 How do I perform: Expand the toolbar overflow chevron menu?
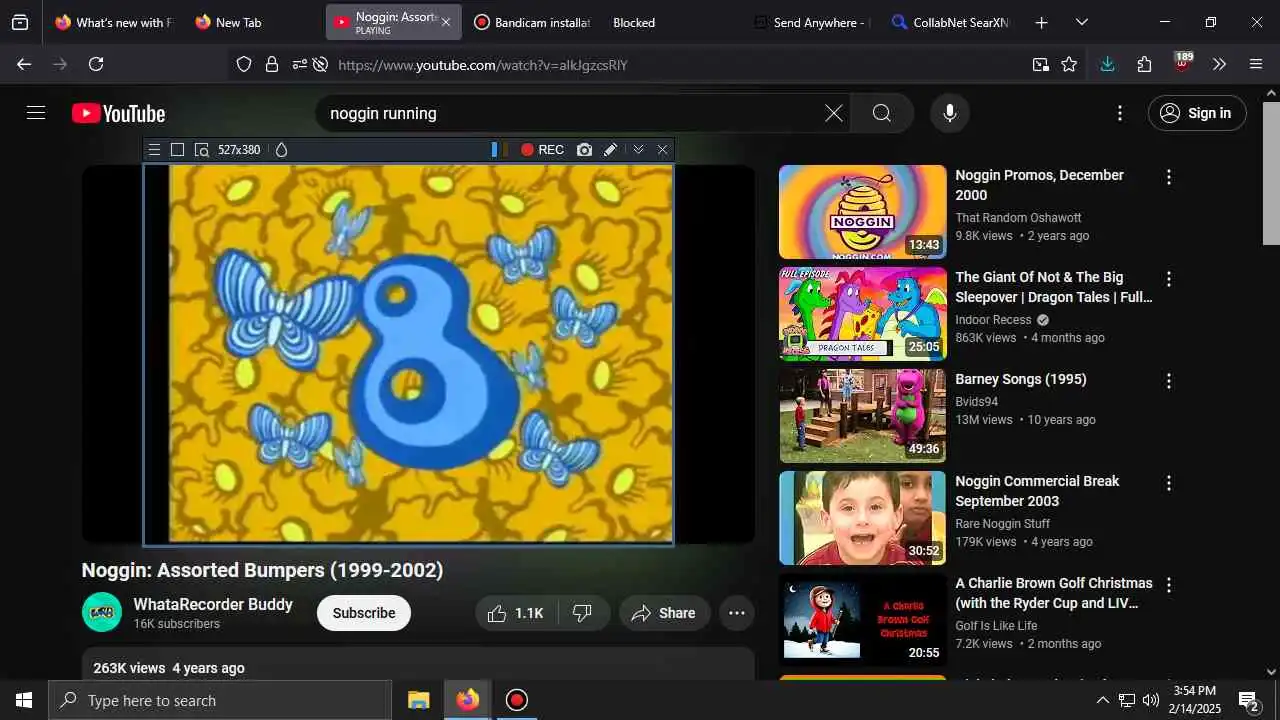pyautogui.click(x=1219, y=64)
